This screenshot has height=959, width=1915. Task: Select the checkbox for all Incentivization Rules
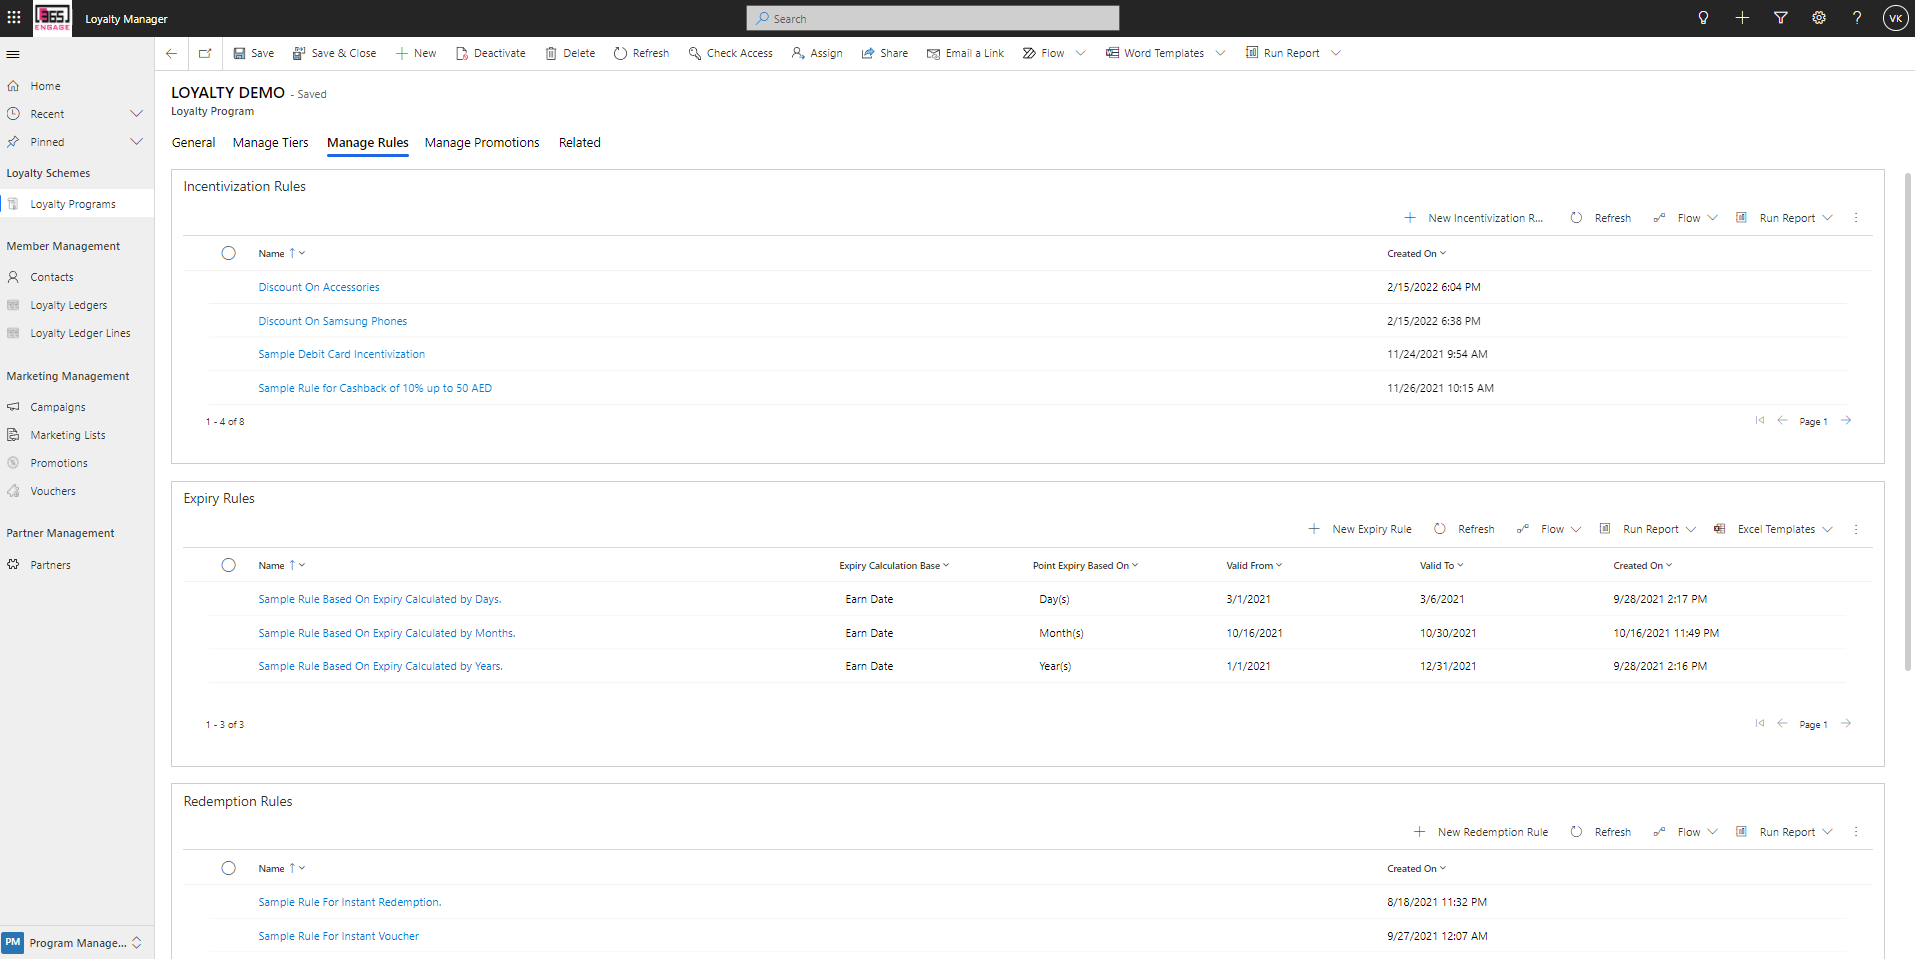click(x=228, y=253)
